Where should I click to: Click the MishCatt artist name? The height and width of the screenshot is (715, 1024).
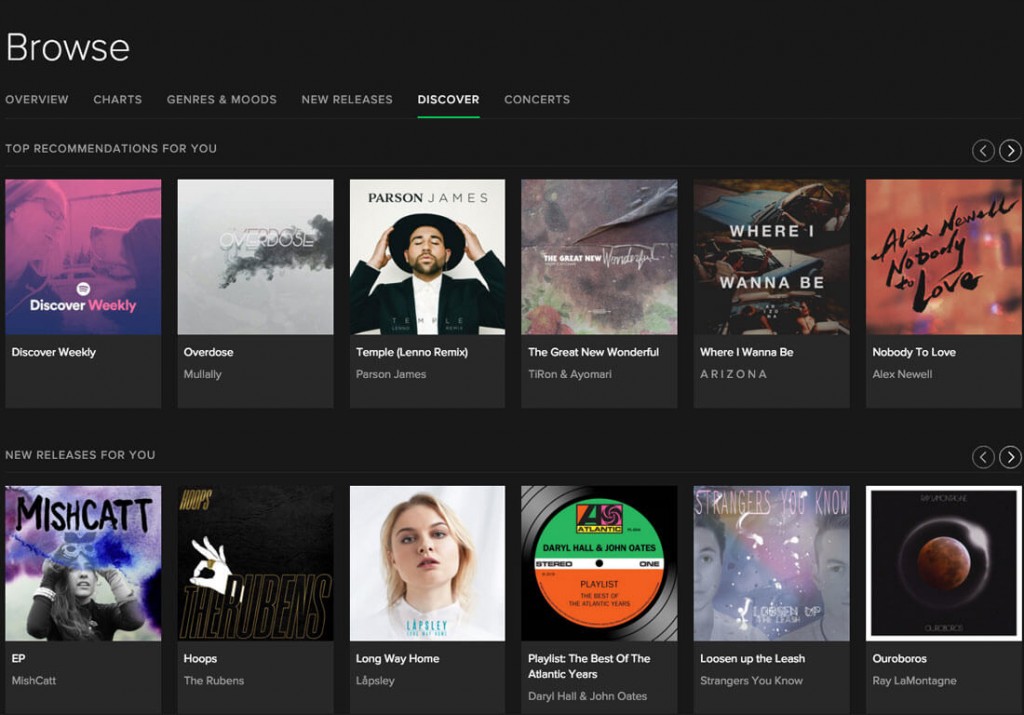coord(33,680)
